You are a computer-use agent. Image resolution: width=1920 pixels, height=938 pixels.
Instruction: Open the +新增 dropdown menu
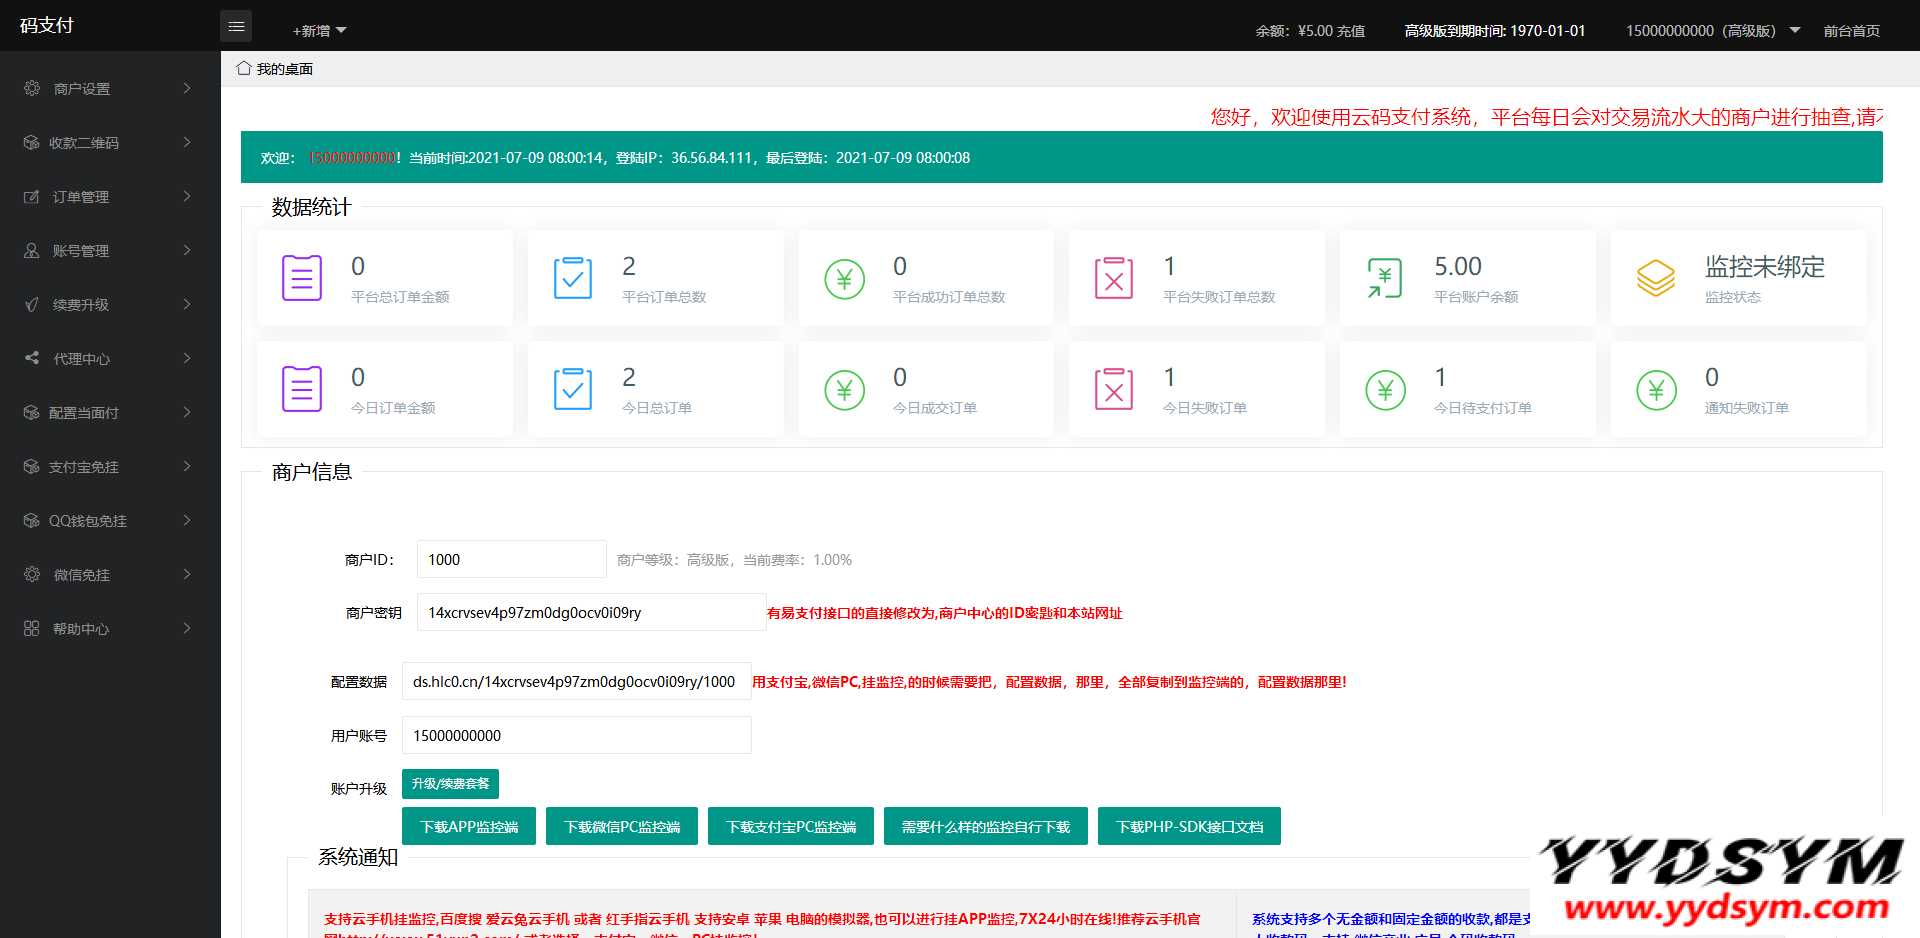tap(319, 31)
